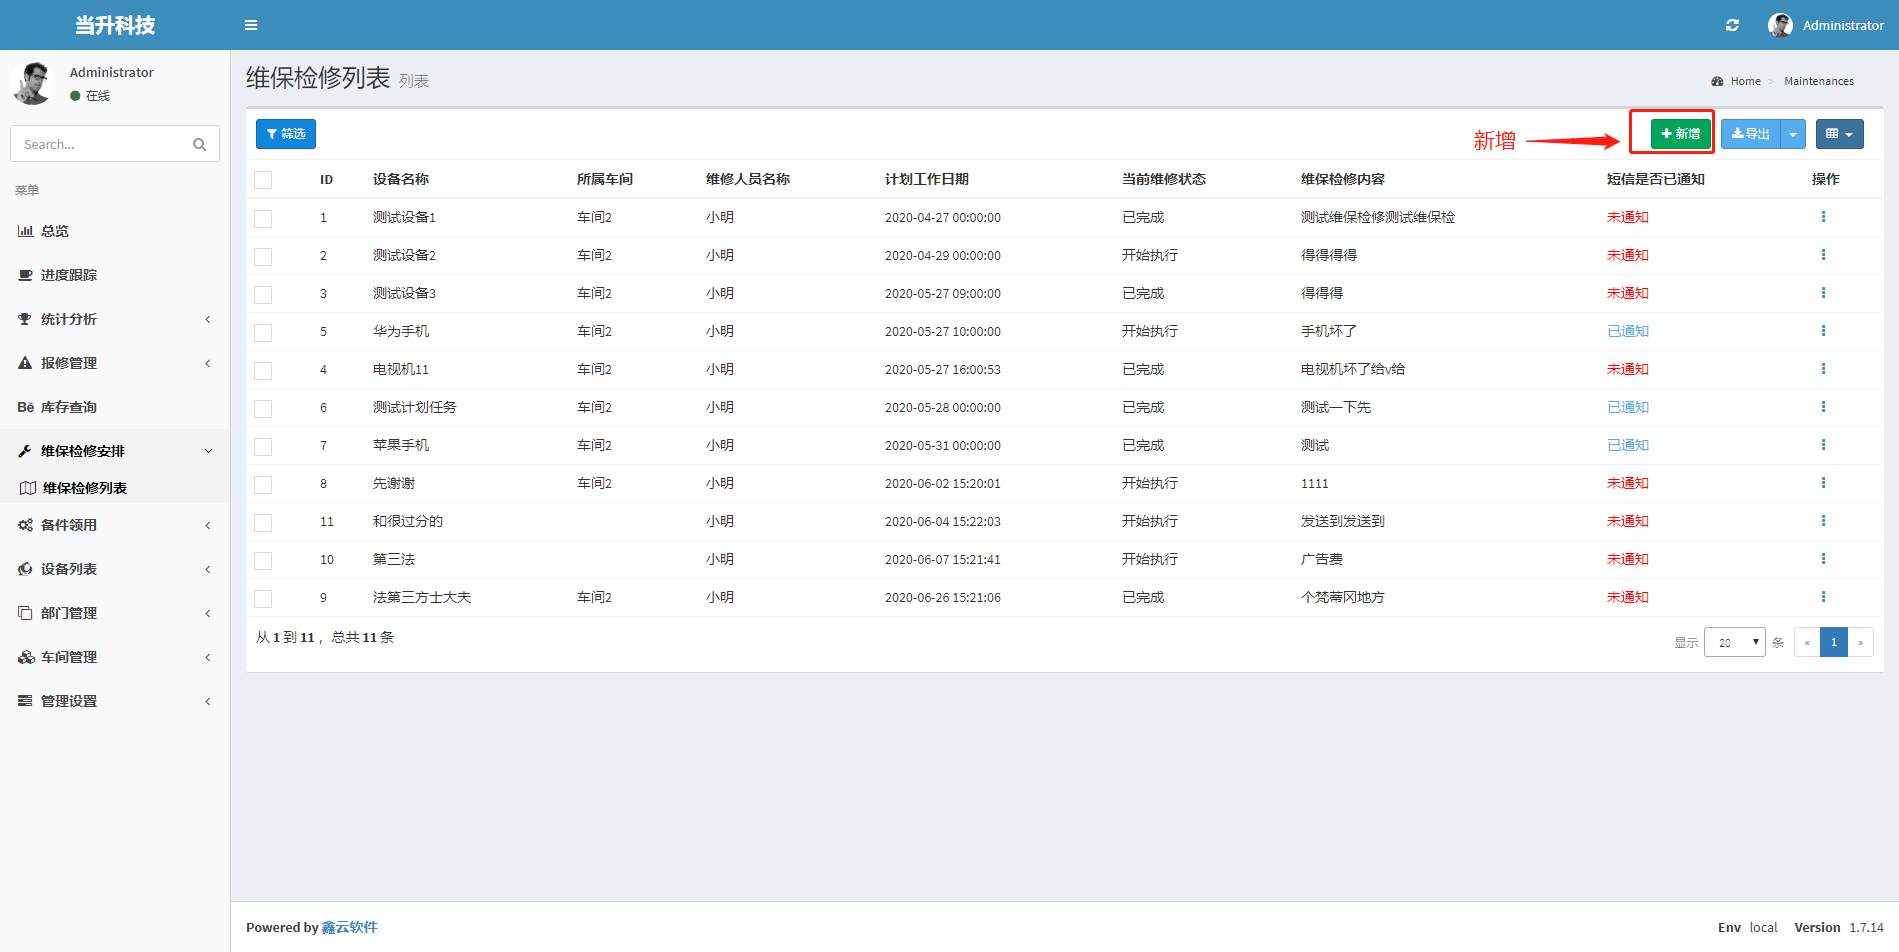
Task: Click the refresh icon in top bar
Action: click(x=1732, y=25)
